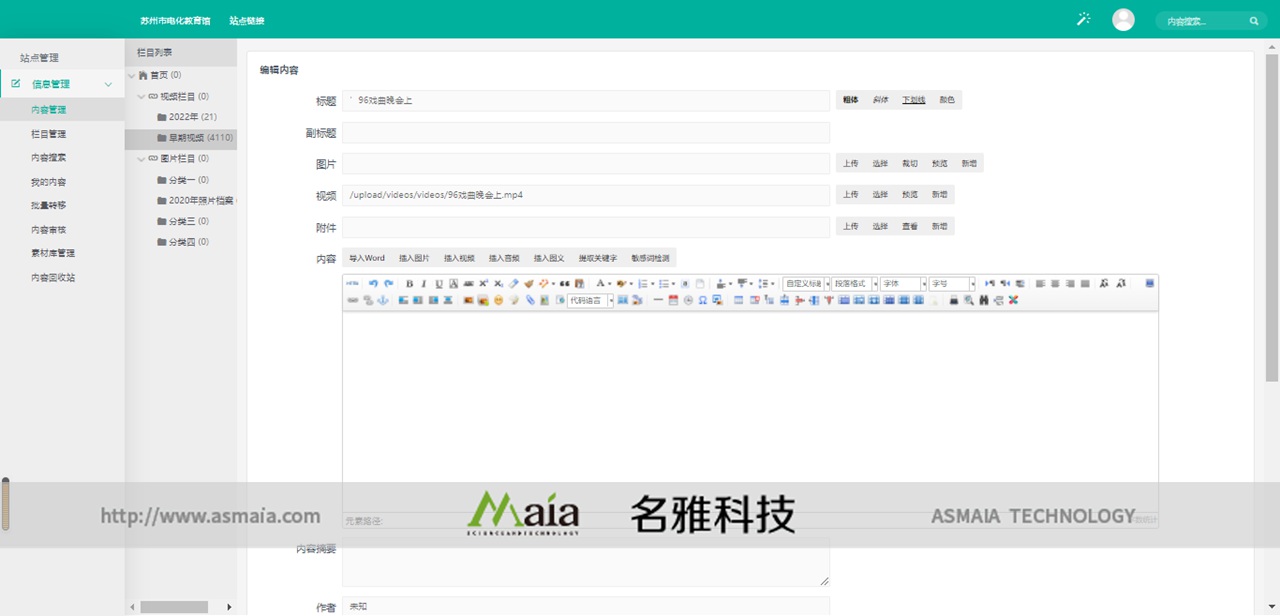
Task: Open user avatar in header
Action: click(1123, 19)
